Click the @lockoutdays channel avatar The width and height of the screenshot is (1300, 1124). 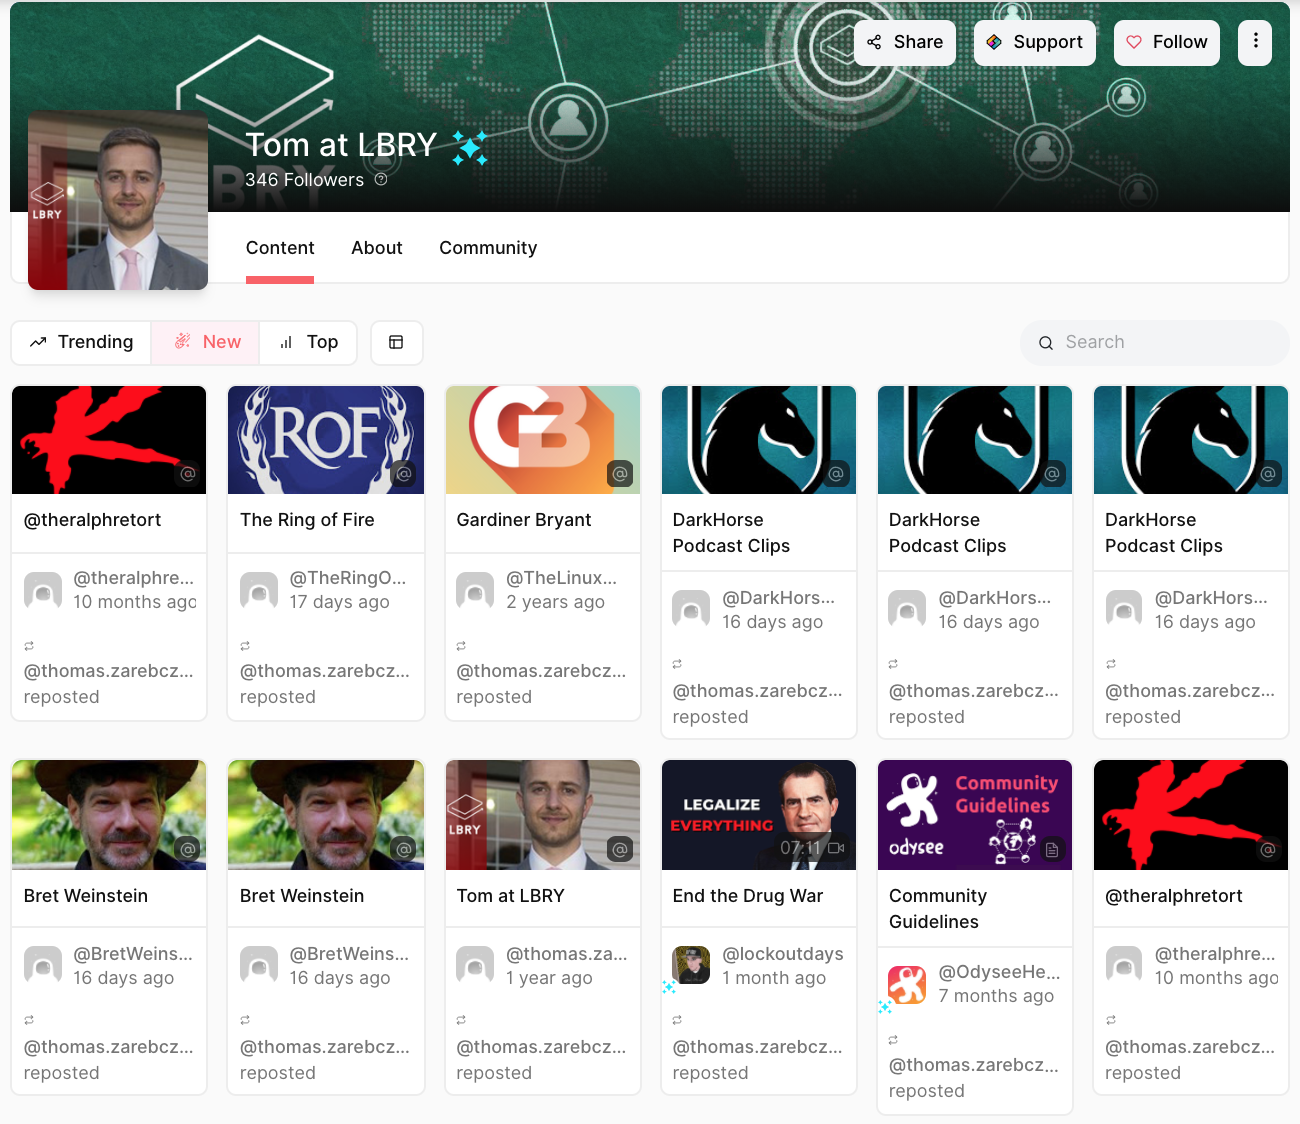691,965
